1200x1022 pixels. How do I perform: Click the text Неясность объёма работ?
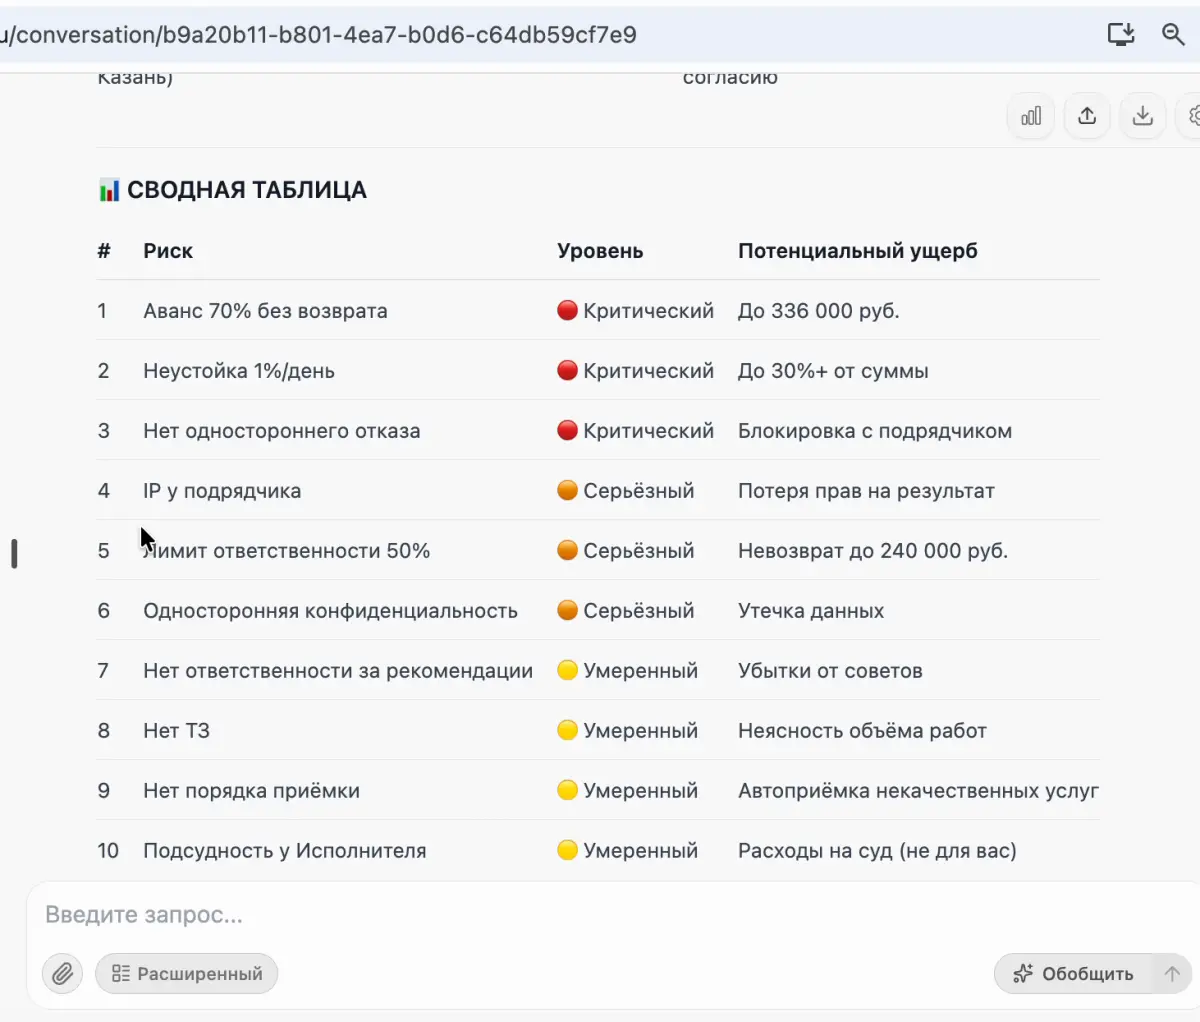click(862, 731)
